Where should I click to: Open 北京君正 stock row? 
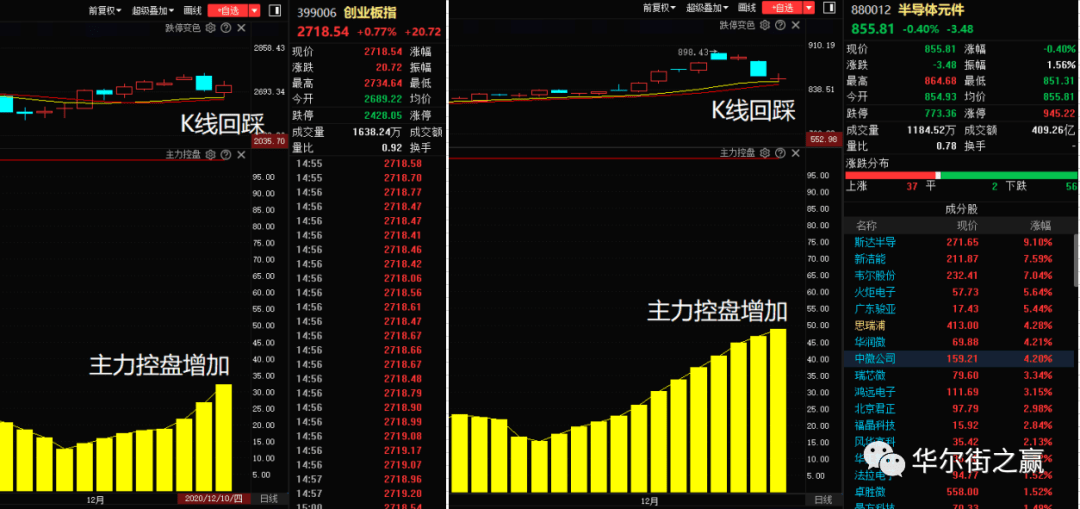(x=959, y=408)
